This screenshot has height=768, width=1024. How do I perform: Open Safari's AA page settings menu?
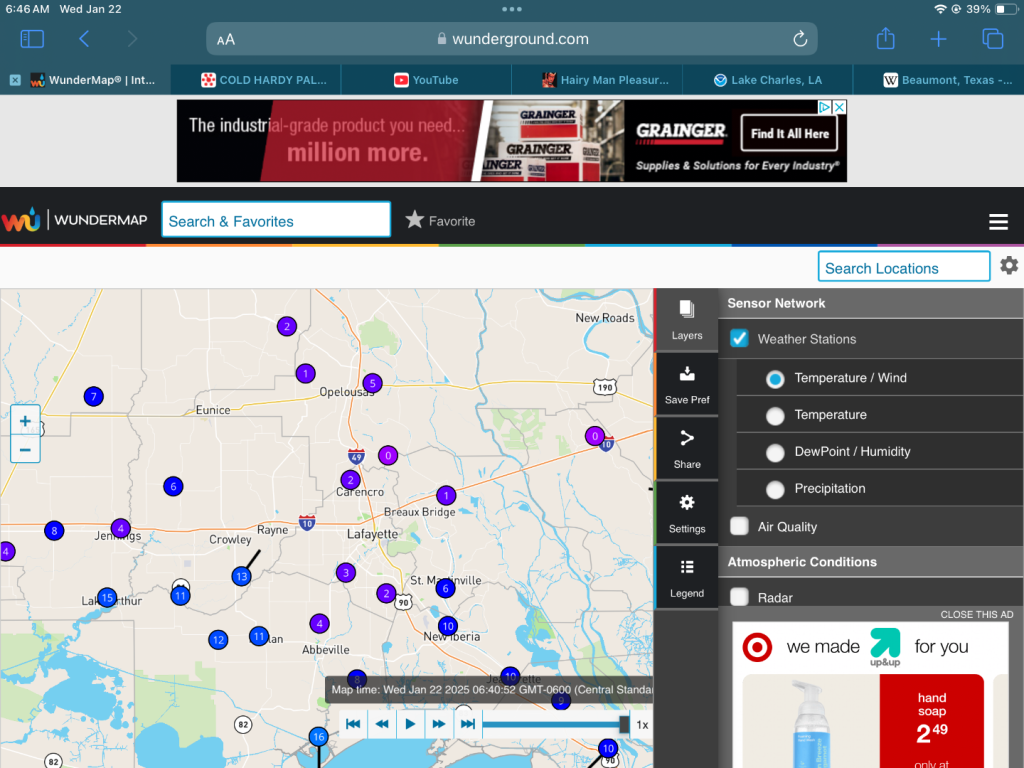[x=227, y=39]
